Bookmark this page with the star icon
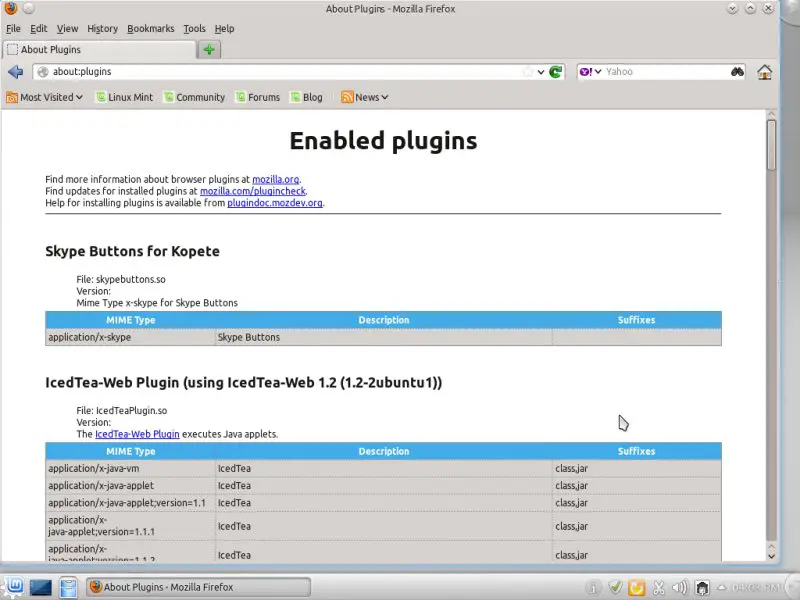Image resolution: width=800 pixels, height=600 pixels. coord(528,72)
